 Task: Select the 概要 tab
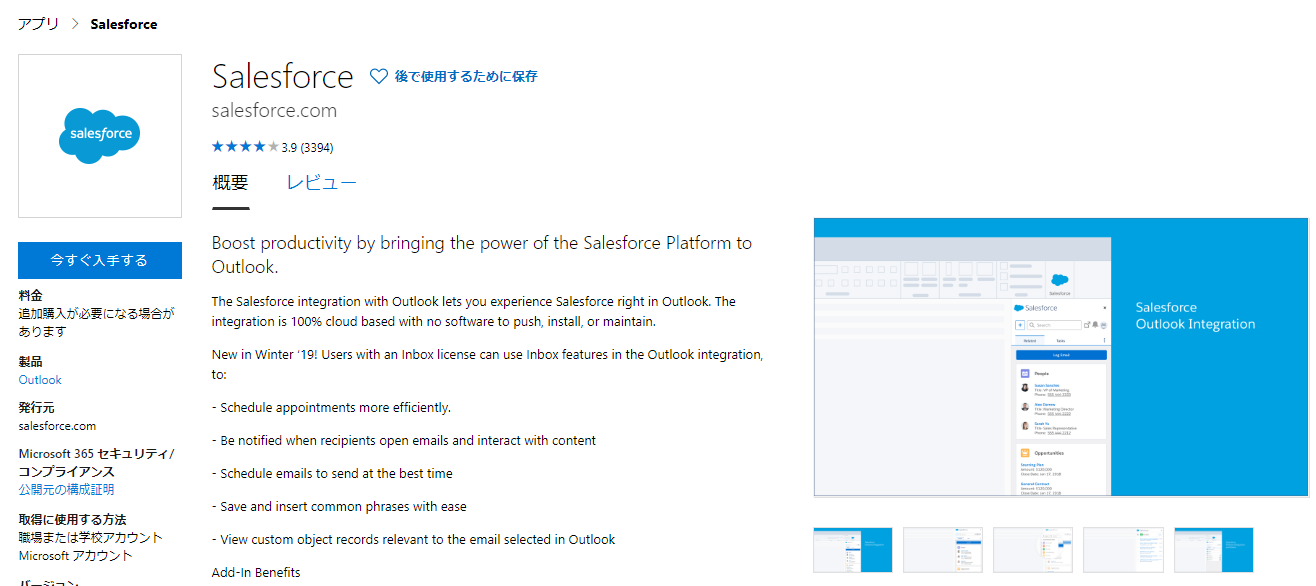pos(230,183)
